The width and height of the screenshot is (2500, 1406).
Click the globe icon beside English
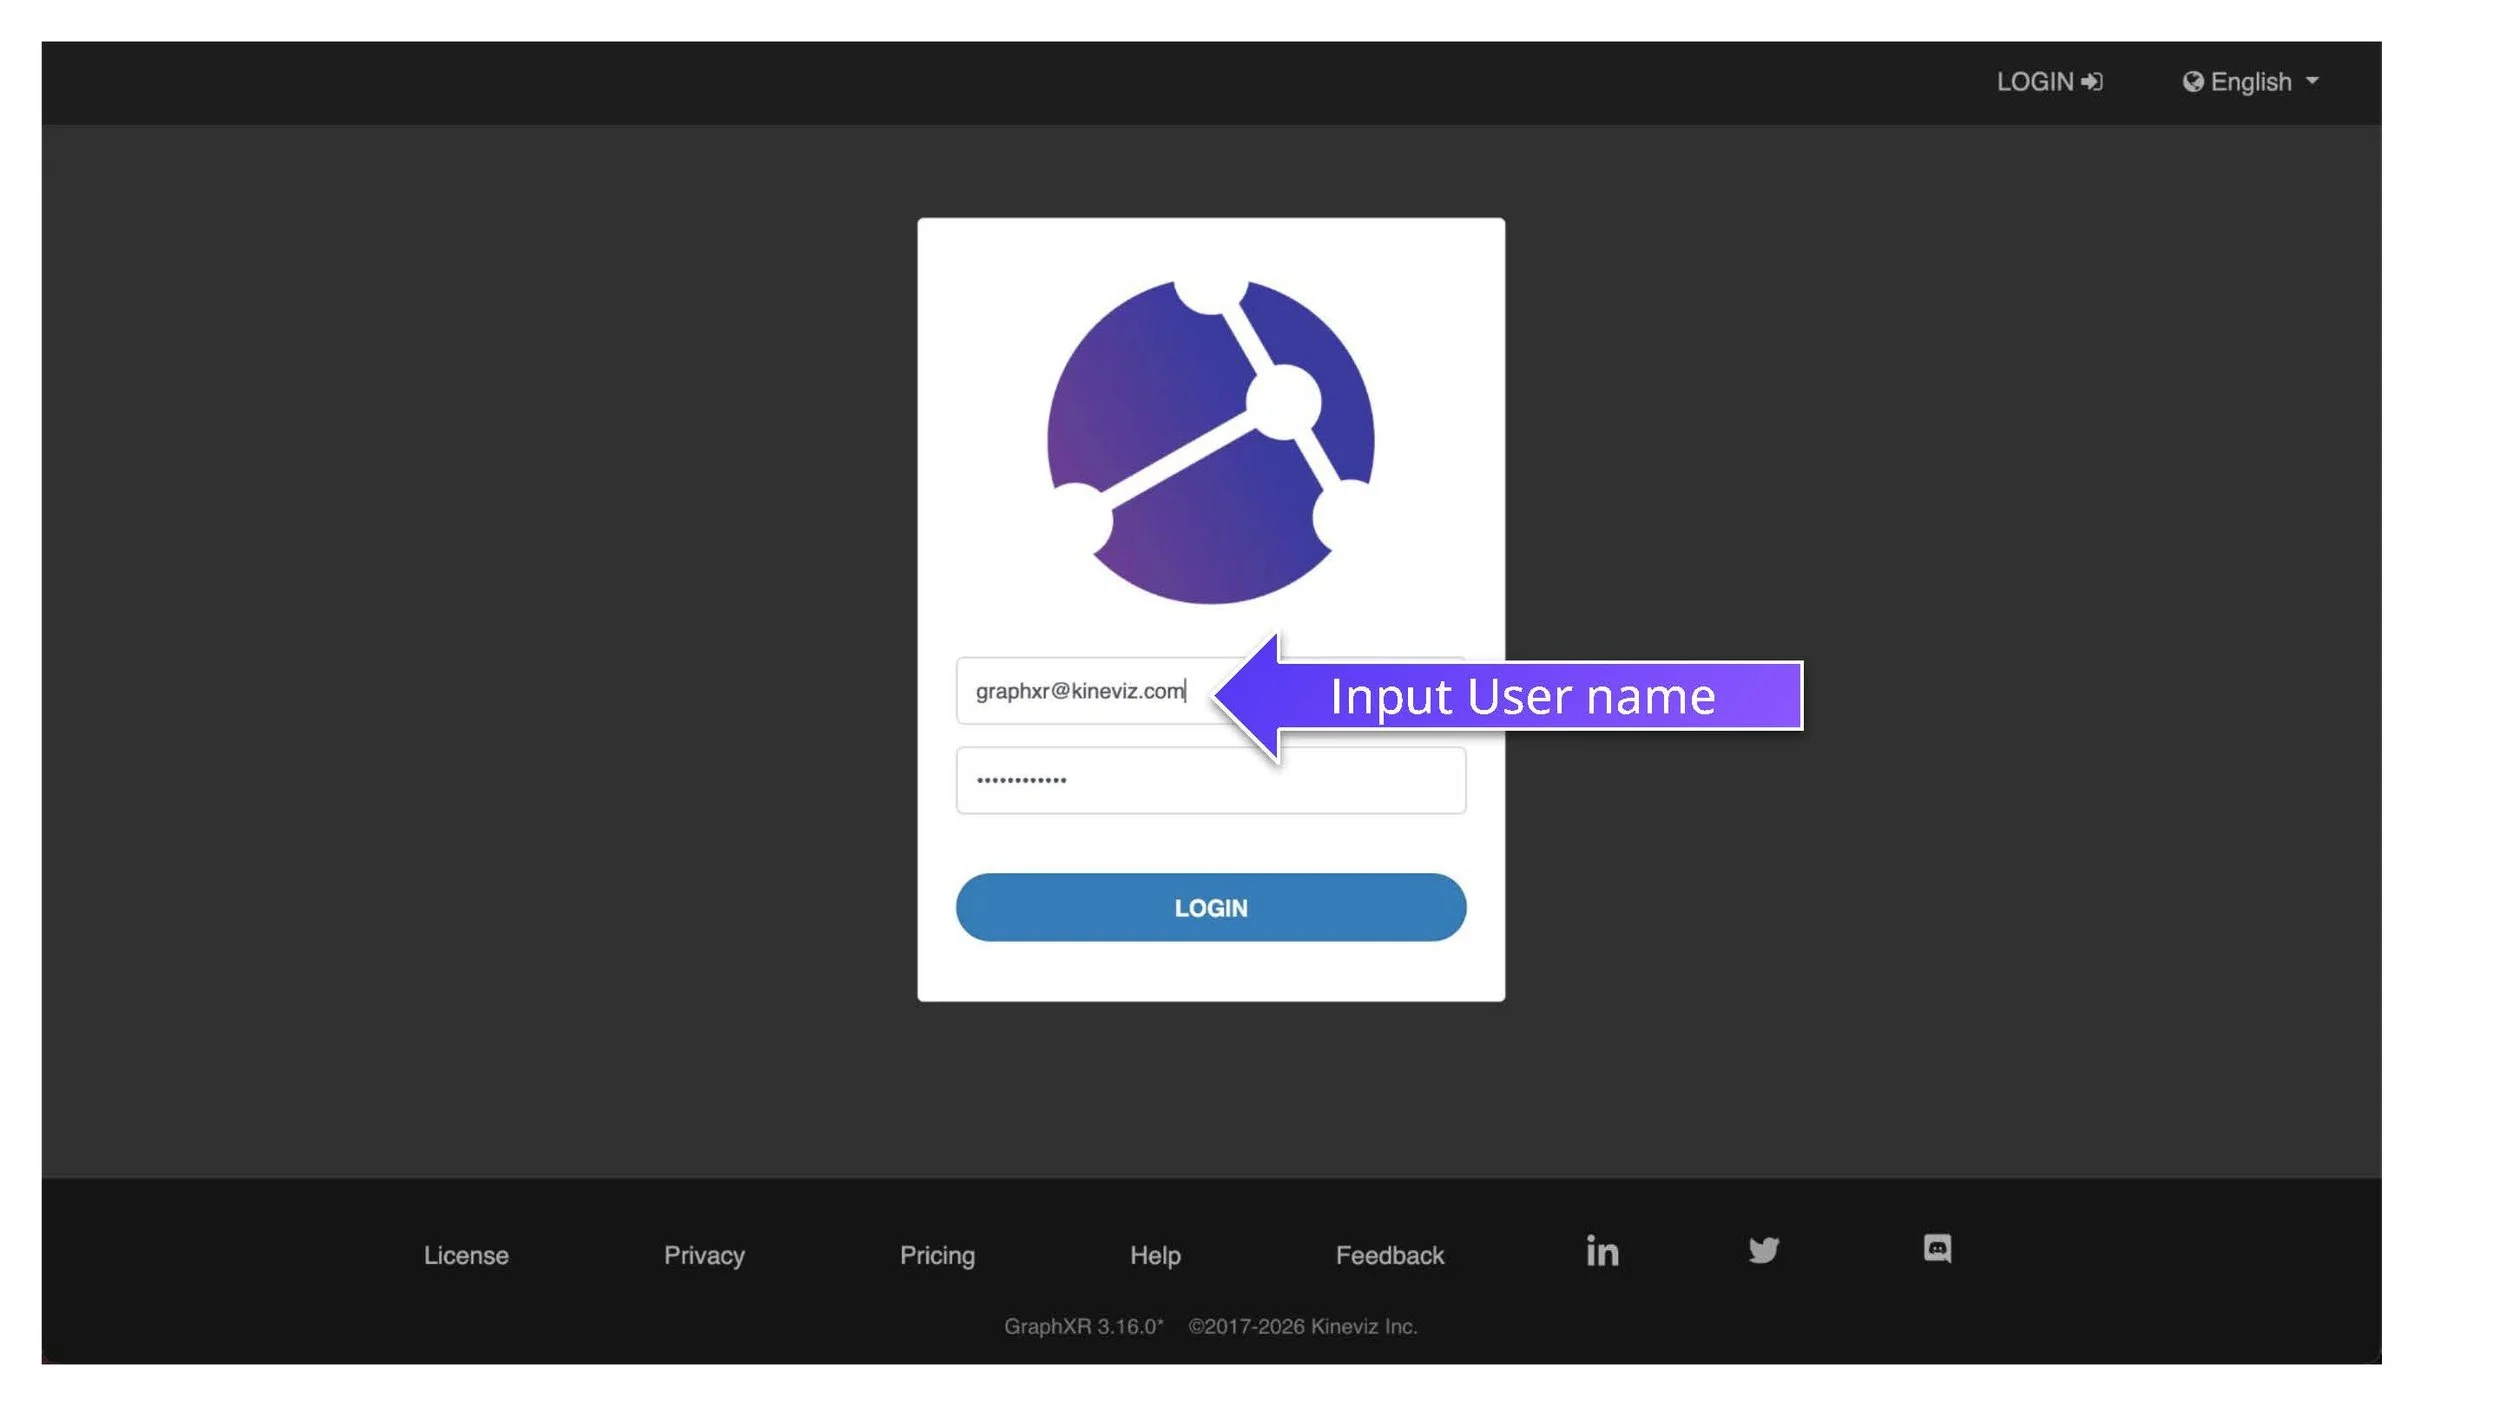coord(2192,82)
